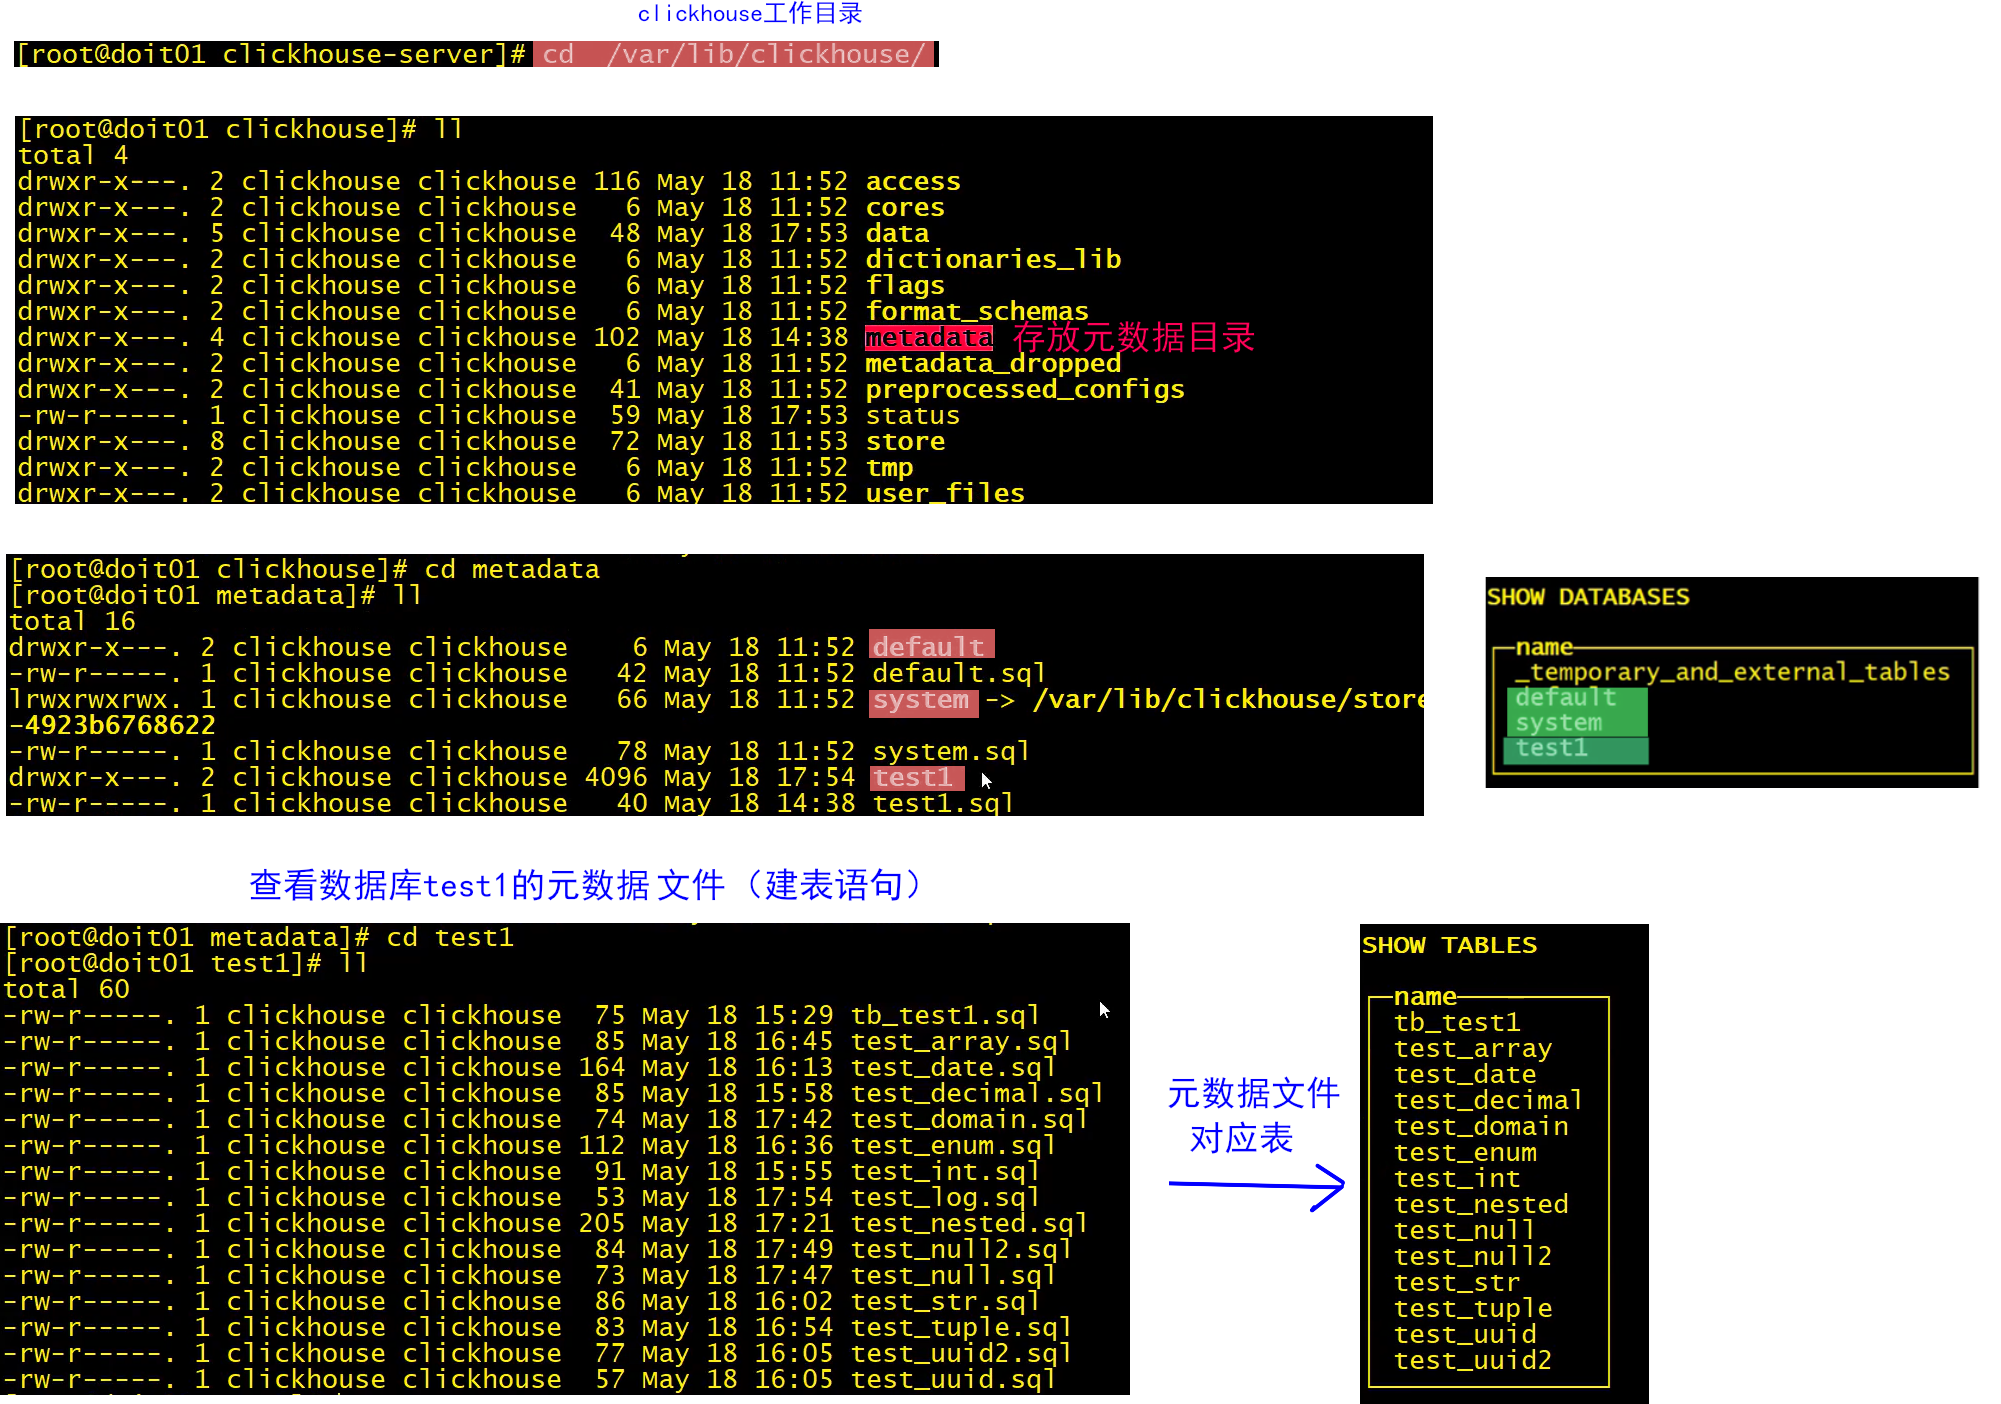
Task: Click 'test_int' in the SHOW TABLES result
Action: tap(1457, 1178)
